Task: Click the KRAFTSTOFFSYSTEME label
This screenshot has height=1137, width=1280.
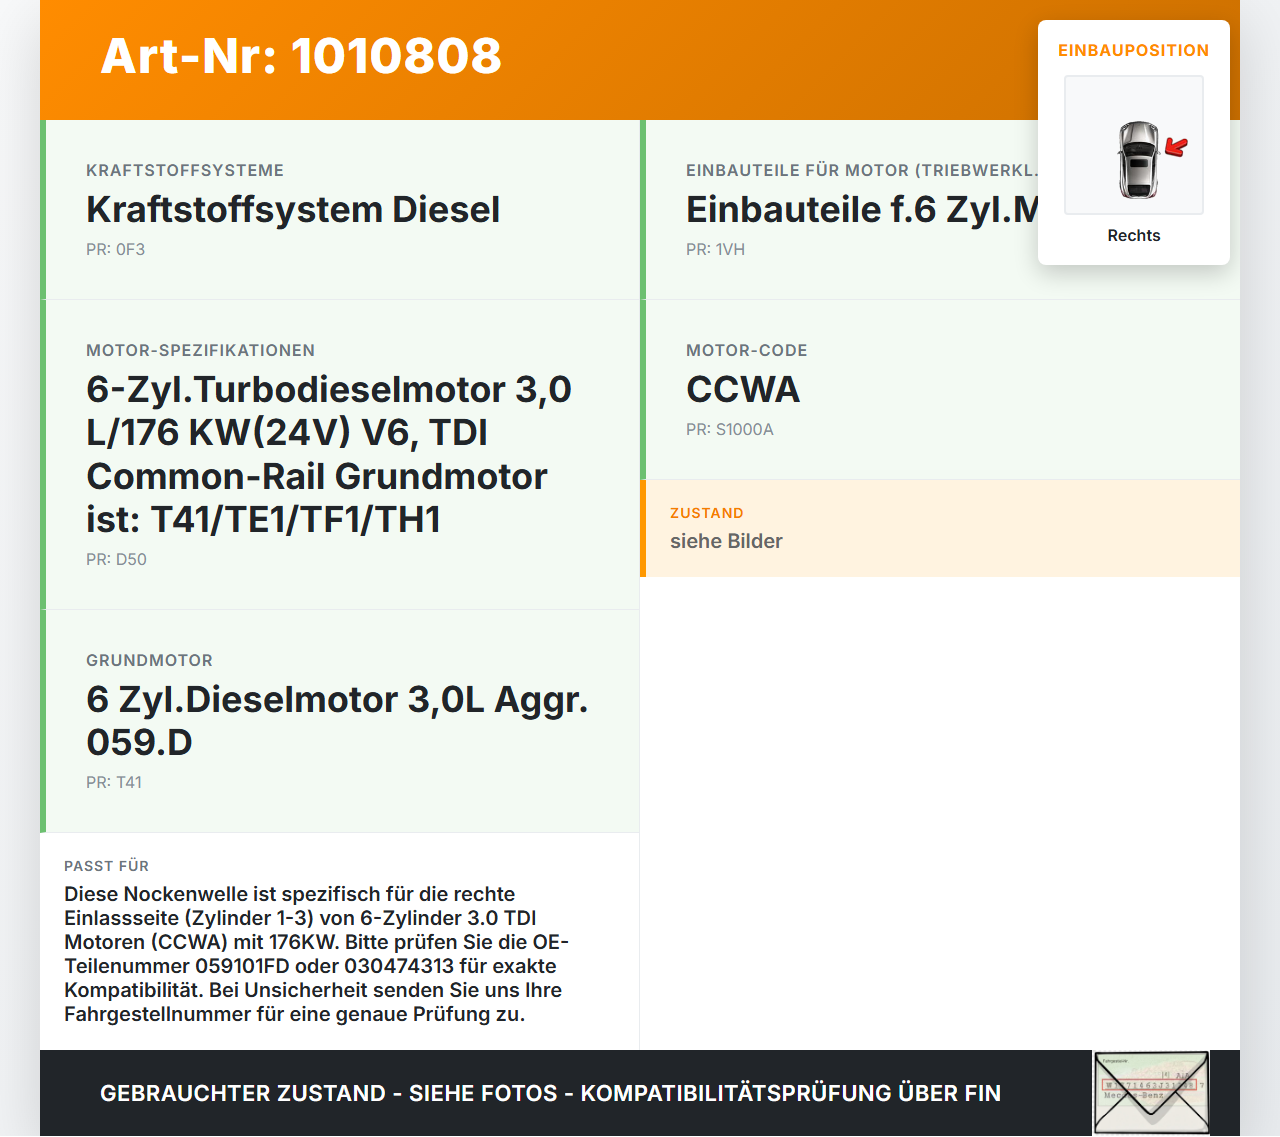Action: coord(185,171)
